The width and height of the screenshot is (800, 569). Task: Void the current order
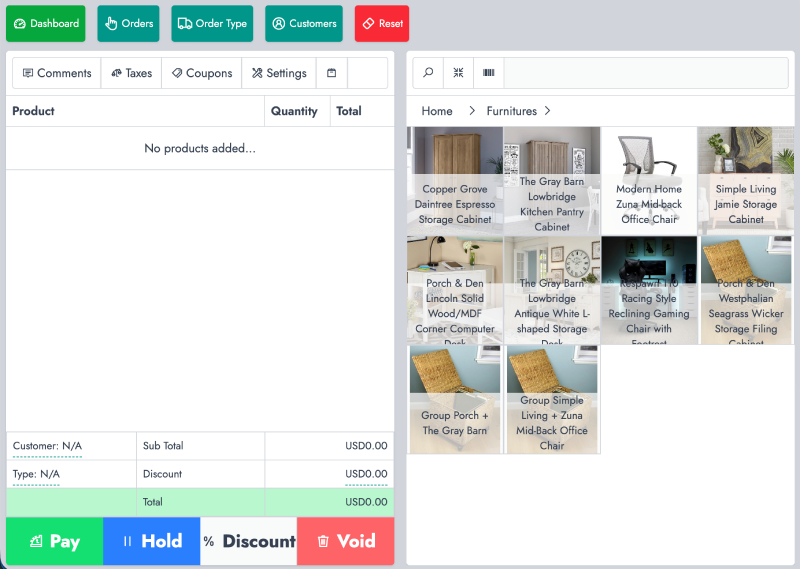[345, 541]
